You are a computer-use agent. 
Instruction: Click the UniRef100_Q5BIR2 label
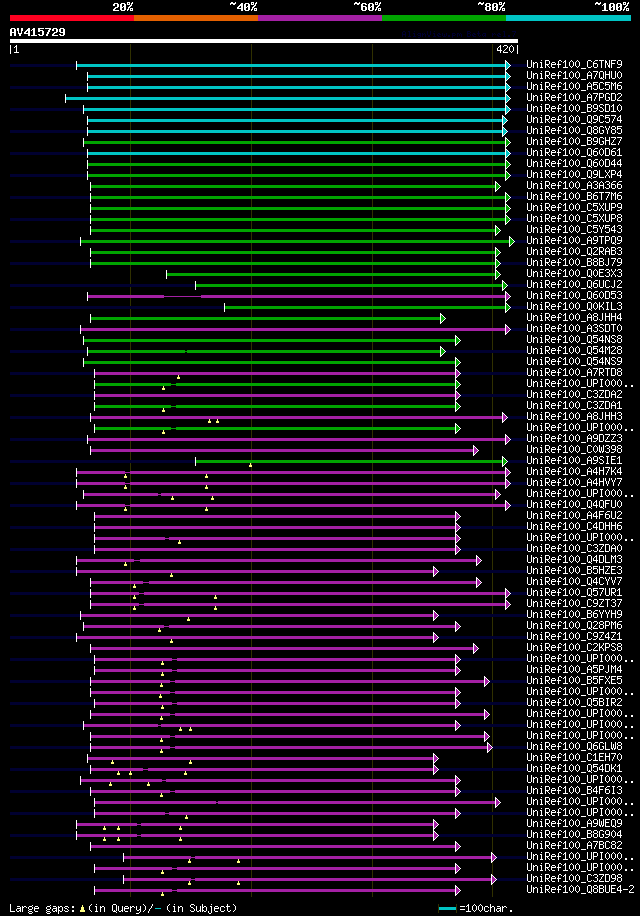(575, 702)
